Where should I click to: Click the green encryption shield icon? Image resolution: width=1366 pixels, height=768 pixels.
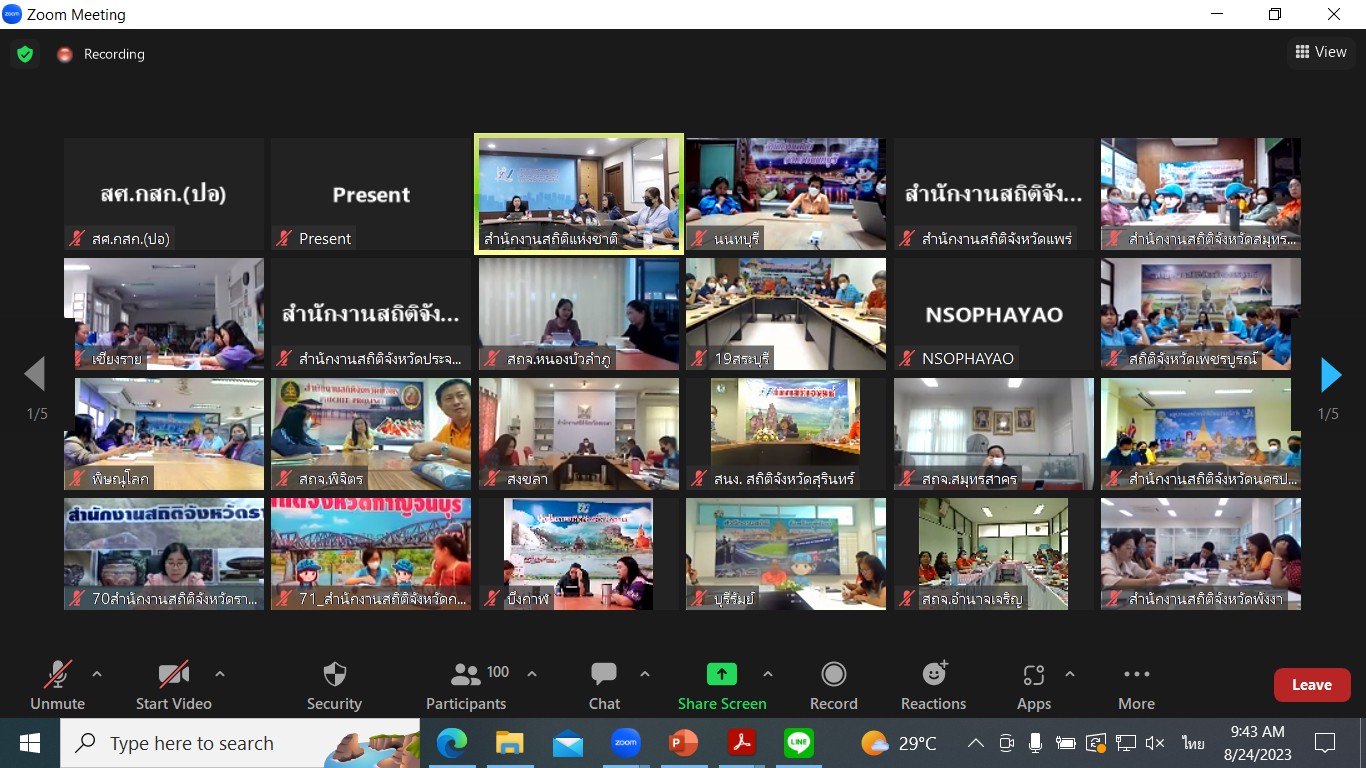(25, 54)
